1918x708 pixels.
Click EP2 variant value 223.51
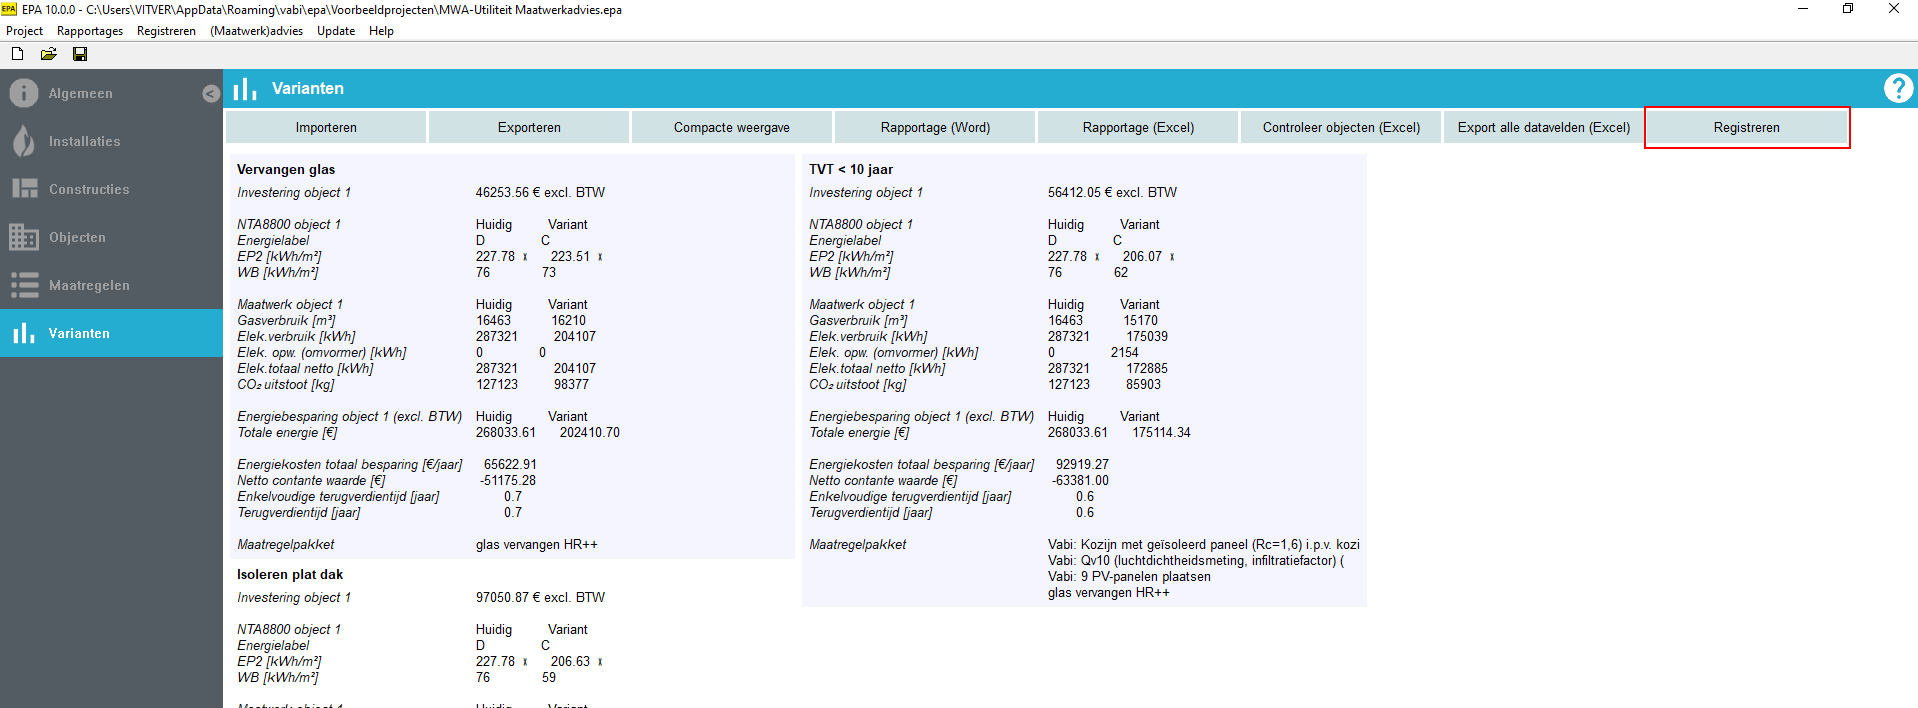[x=570, y=256]
